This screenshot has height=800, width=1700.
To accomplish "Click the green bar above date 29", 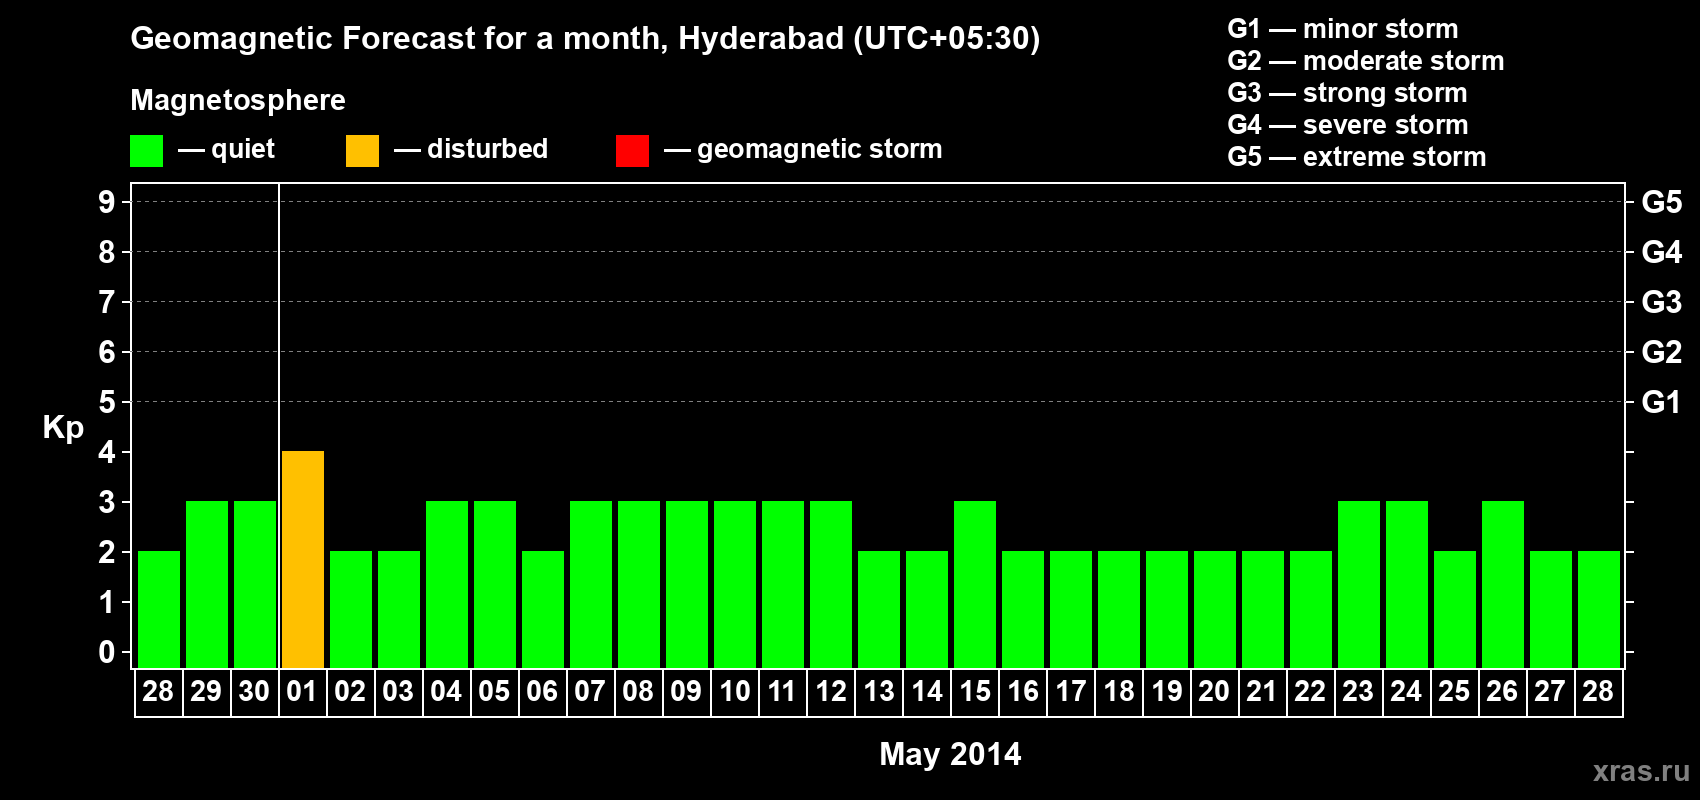I will 207,585.
